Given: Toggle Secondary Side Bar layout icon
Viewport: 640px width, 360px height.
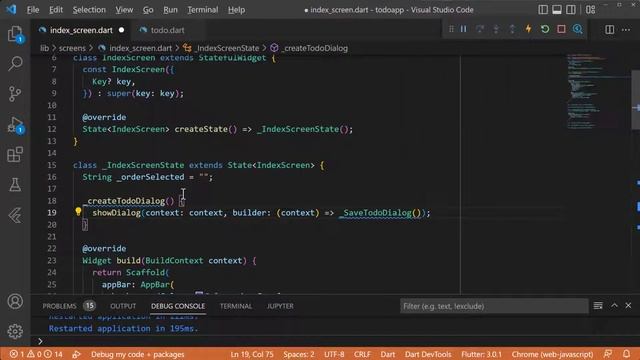Looking at the screenshot, I should tap(571, 9).
